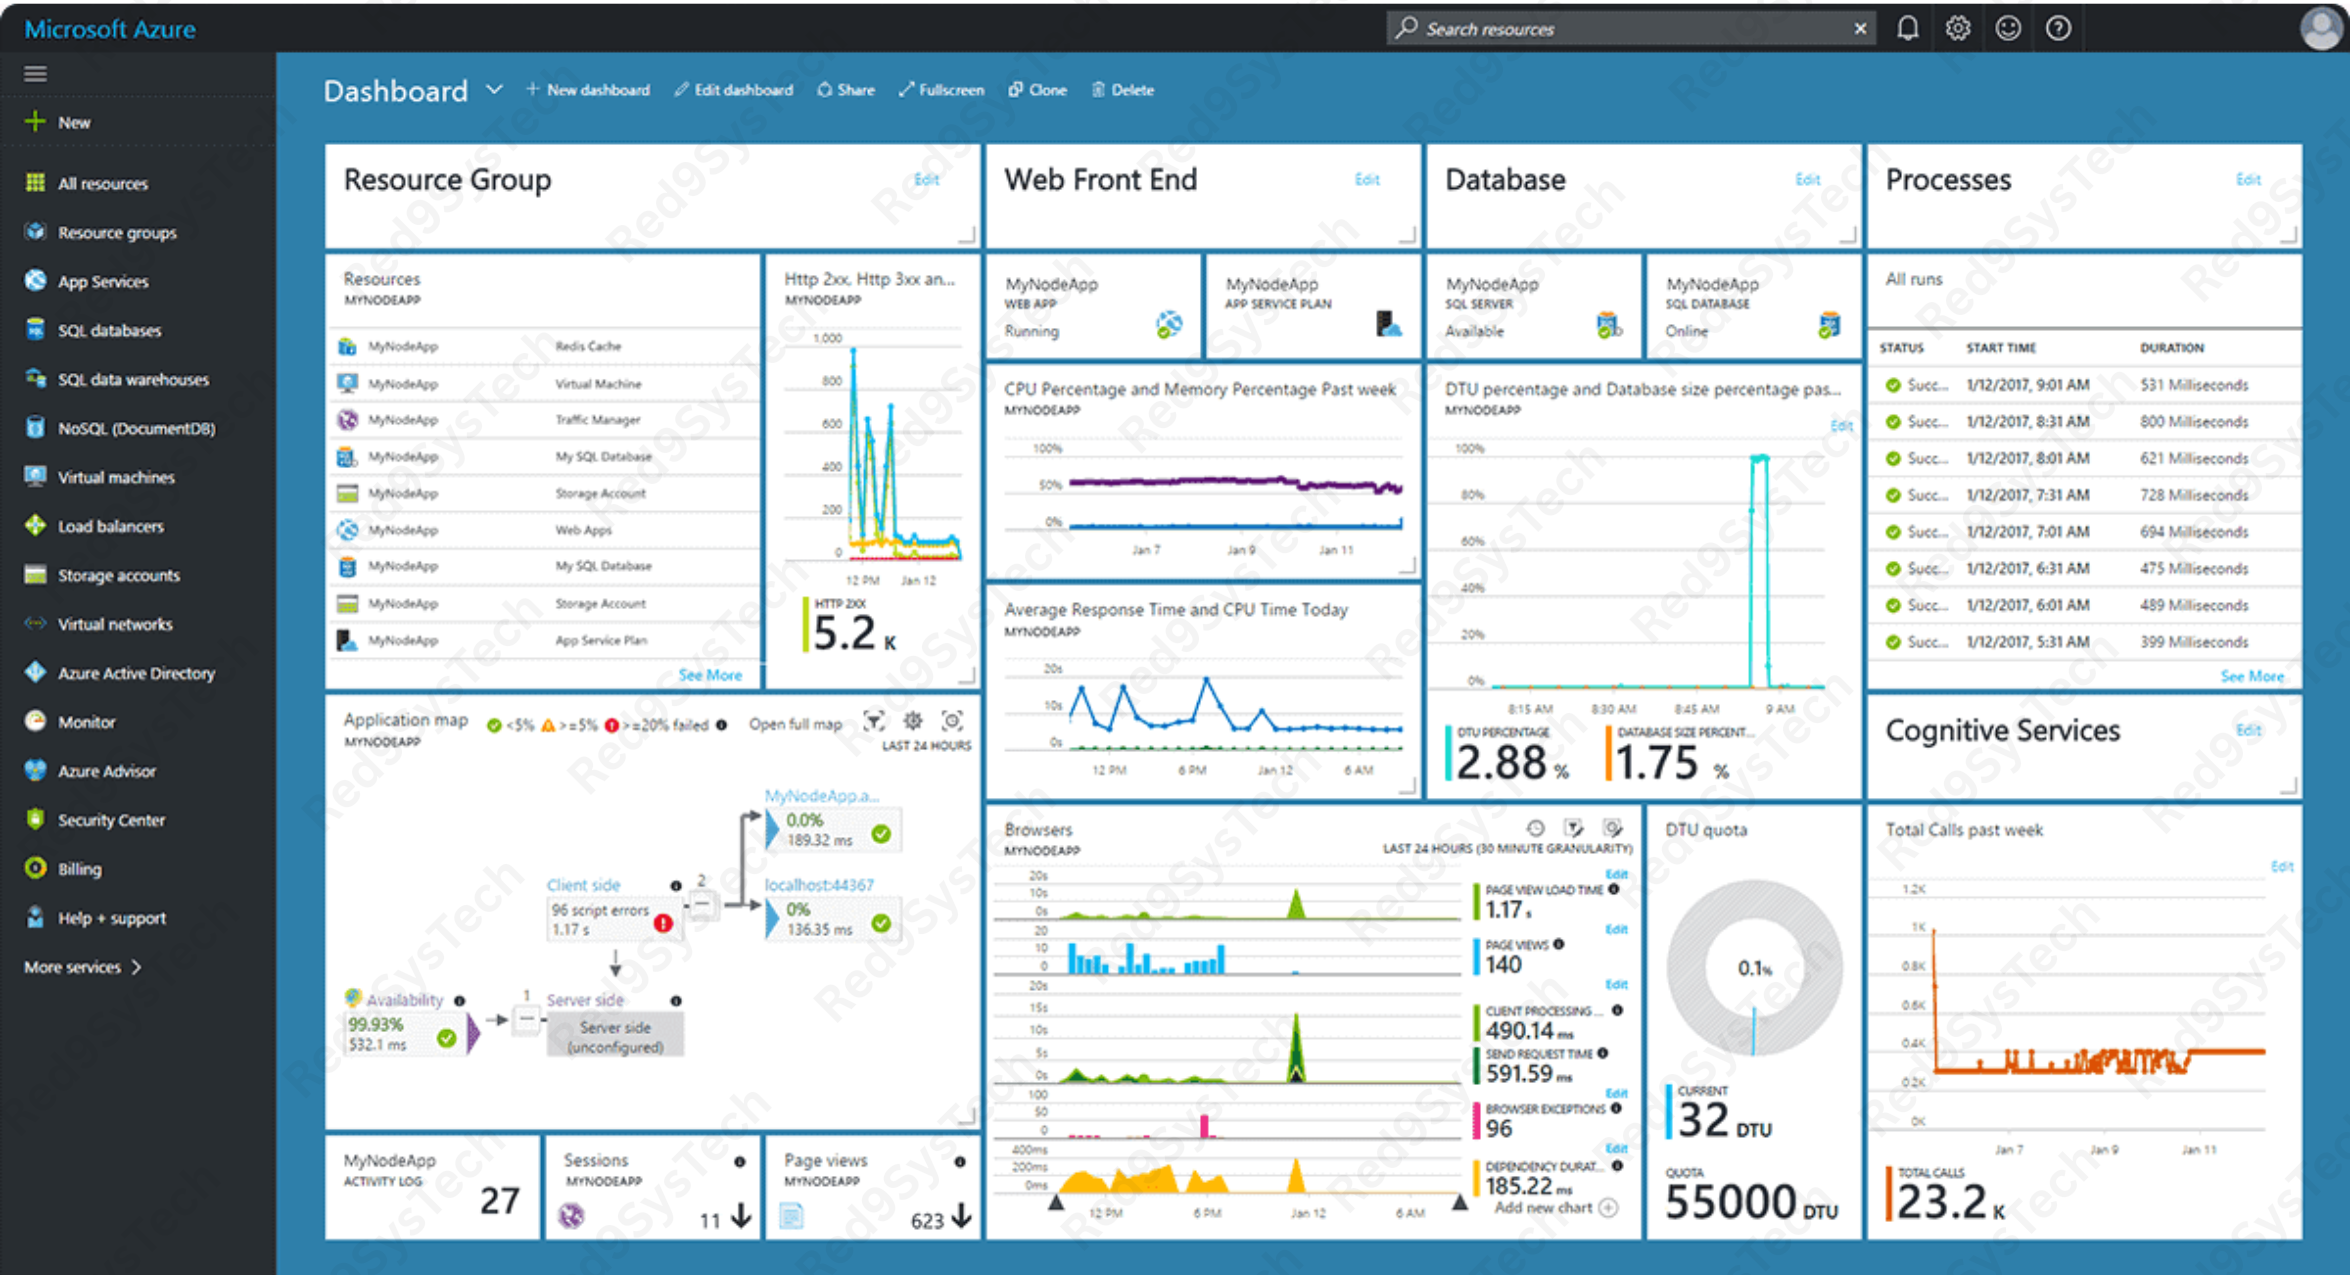Click Delete in dashboard toolbar
The image size is (2350, 1275).
[x=1123, y=90]
